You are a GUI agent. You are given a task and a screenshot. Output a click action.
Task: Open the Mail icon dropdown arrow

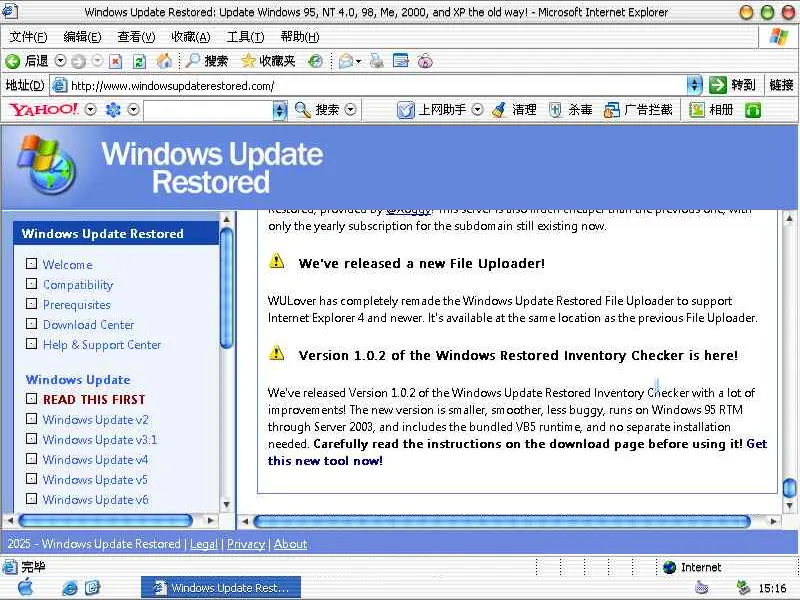pos(359,62)
